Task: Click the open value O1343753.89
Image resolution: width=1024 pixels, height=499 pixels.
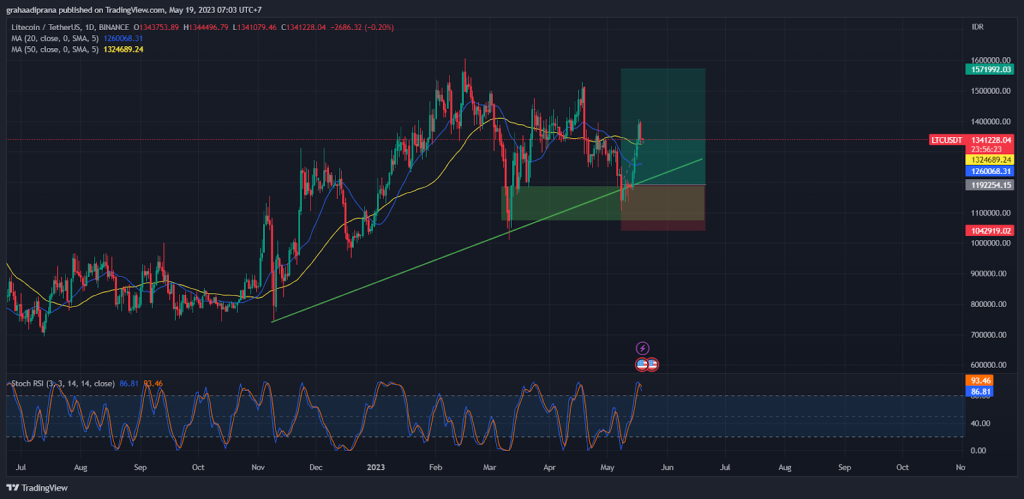Action: pos(155,27)
